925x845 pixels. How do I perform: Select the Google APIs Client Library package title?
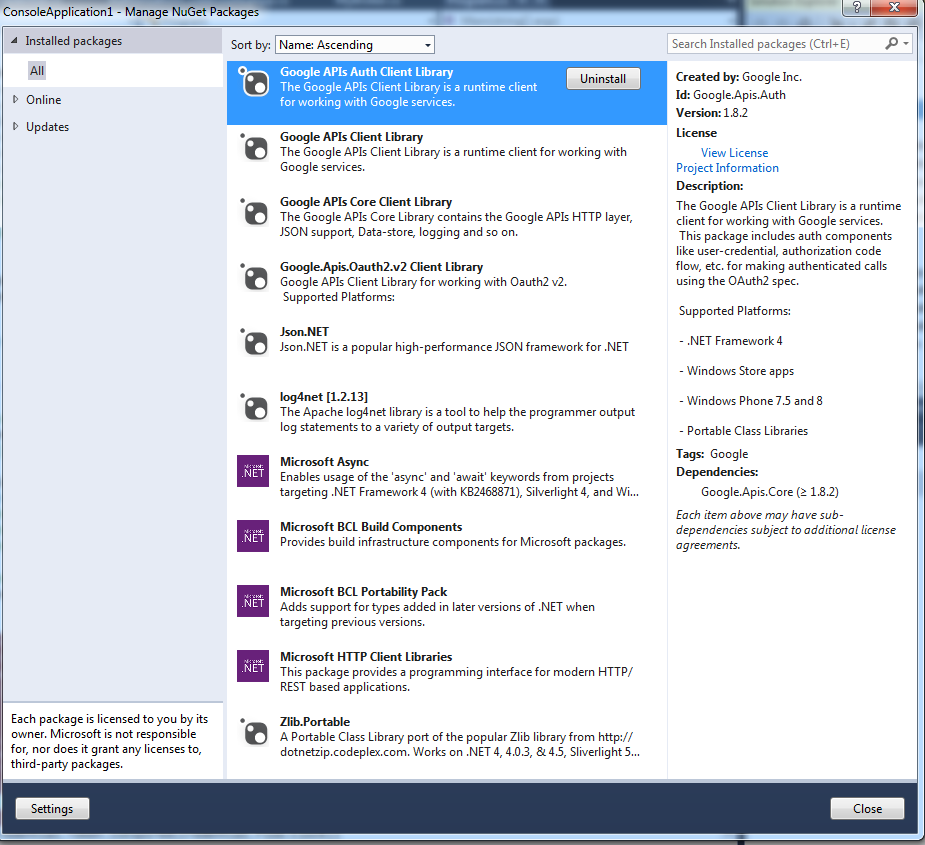click(352, 137)
